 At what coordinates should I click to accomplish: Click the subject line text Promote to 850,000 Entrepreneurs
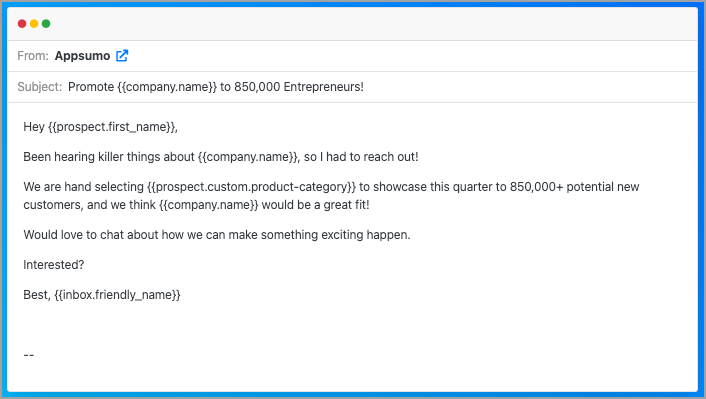216,86
